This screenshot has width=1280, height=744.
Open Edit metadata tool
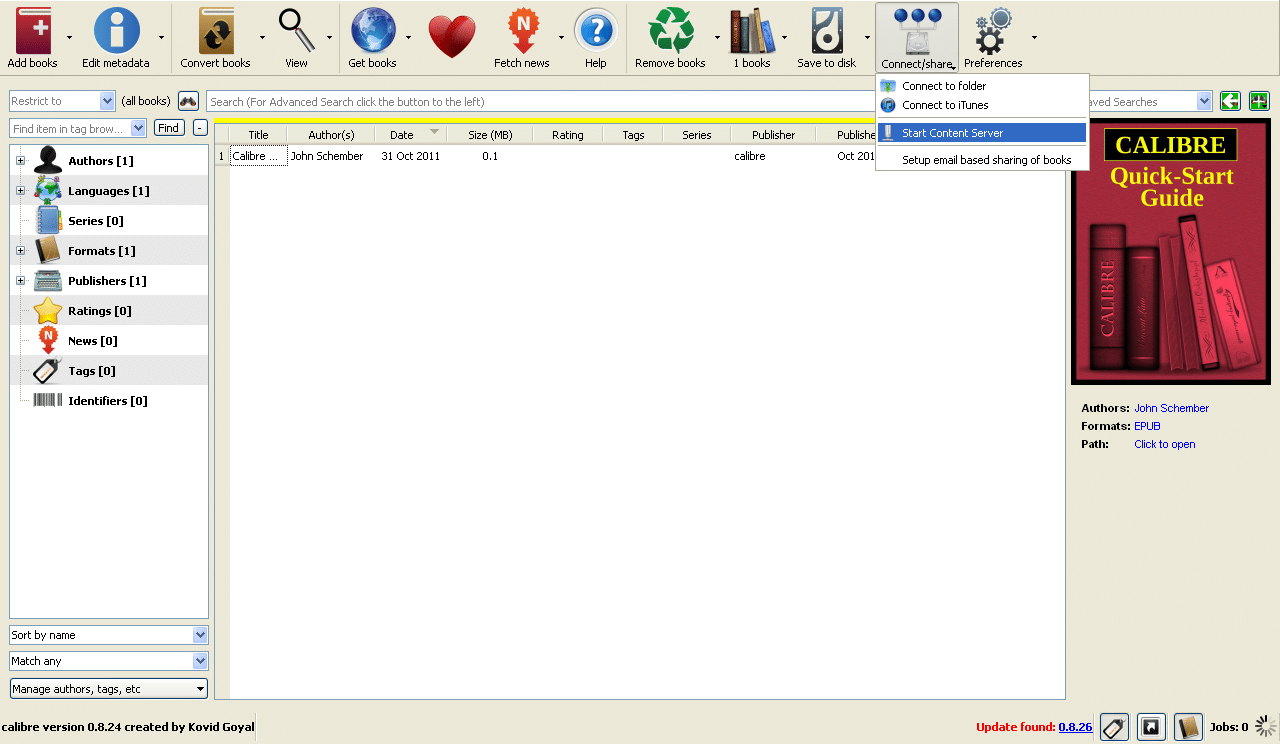pyautogui.click(x=116, y=31)
